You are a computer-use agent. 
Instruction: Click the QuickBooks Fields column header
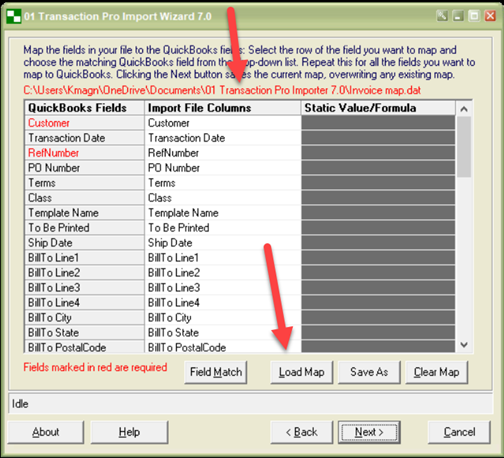(x=84, y=108)
